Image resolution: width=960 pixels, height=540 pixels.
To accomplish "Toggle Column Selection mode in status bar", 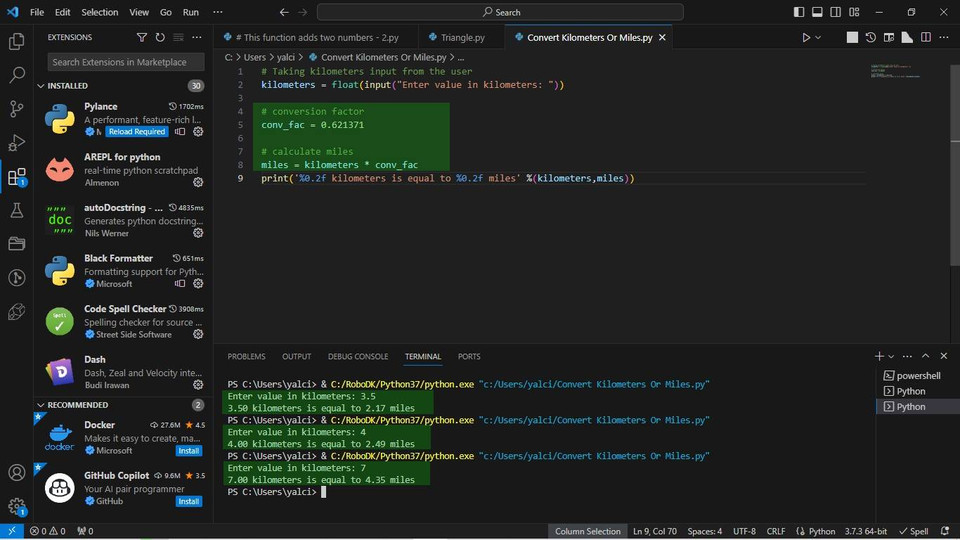I will 587,531.
